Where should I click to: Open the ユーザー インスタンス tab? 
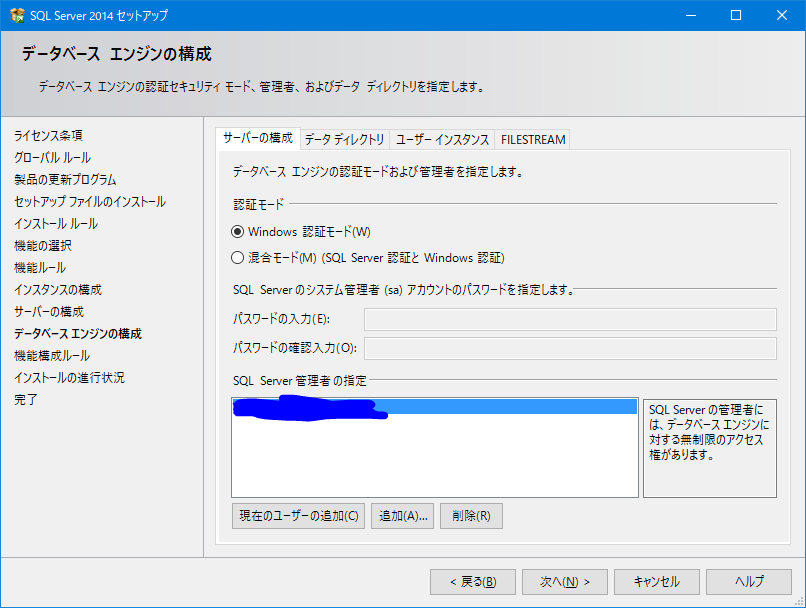click(442, 140)
